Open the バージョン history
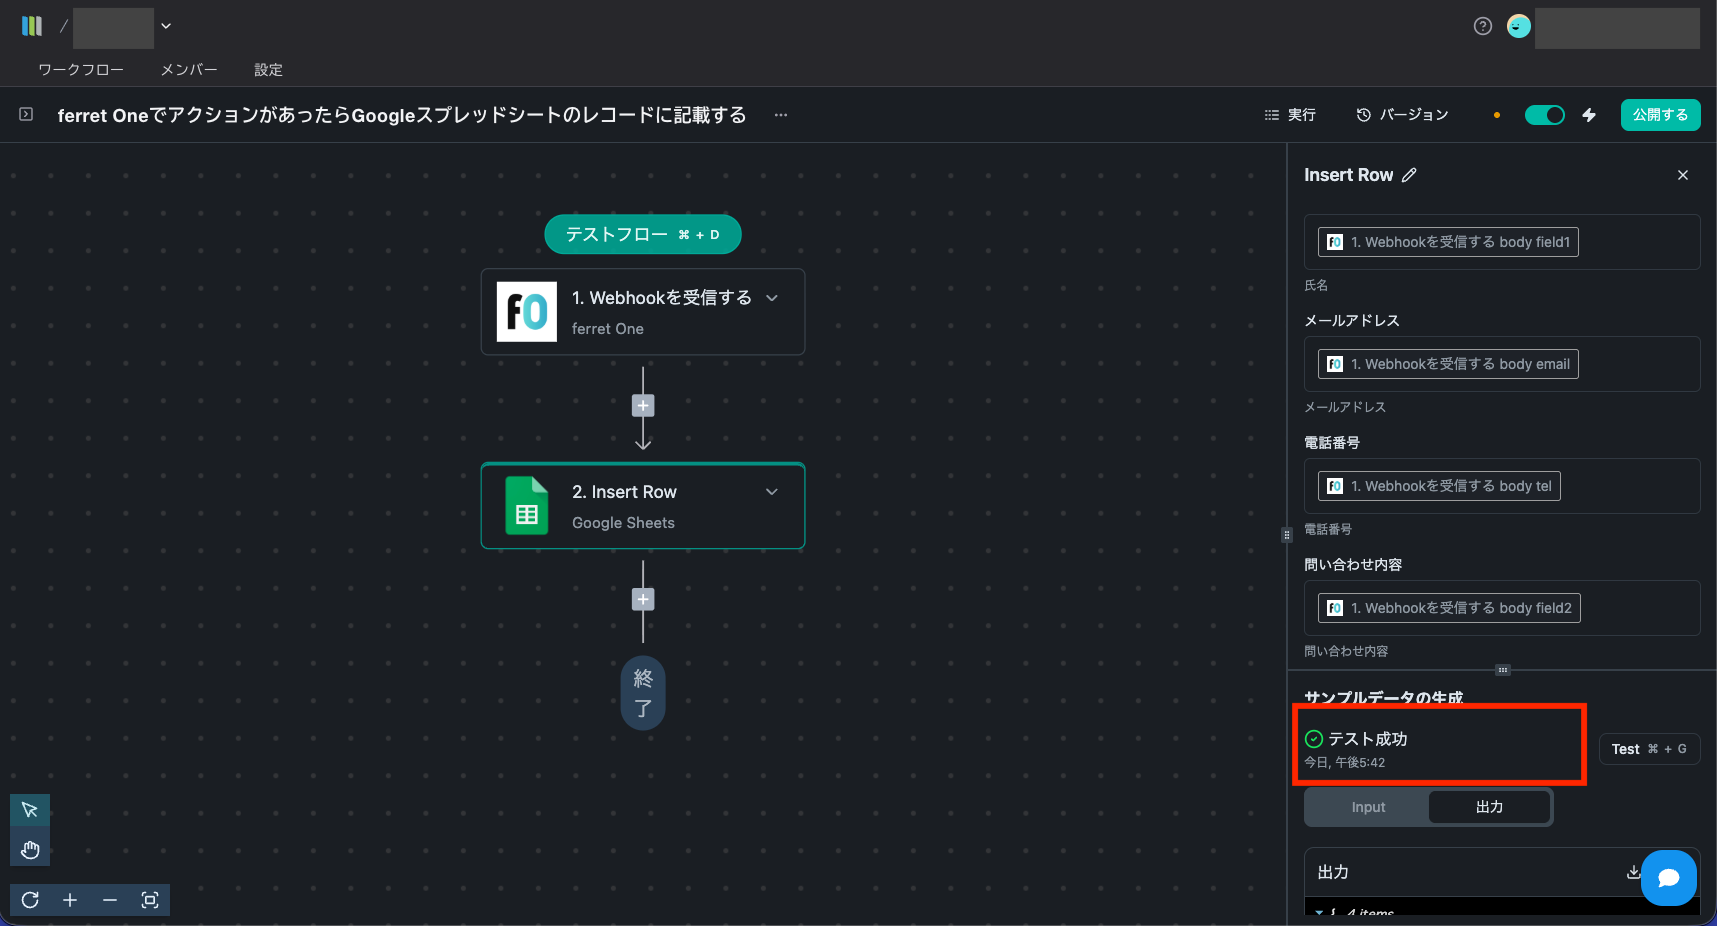Image resolution: width=1717 pixels, height=926 pixels. [x=1402, y=115]
